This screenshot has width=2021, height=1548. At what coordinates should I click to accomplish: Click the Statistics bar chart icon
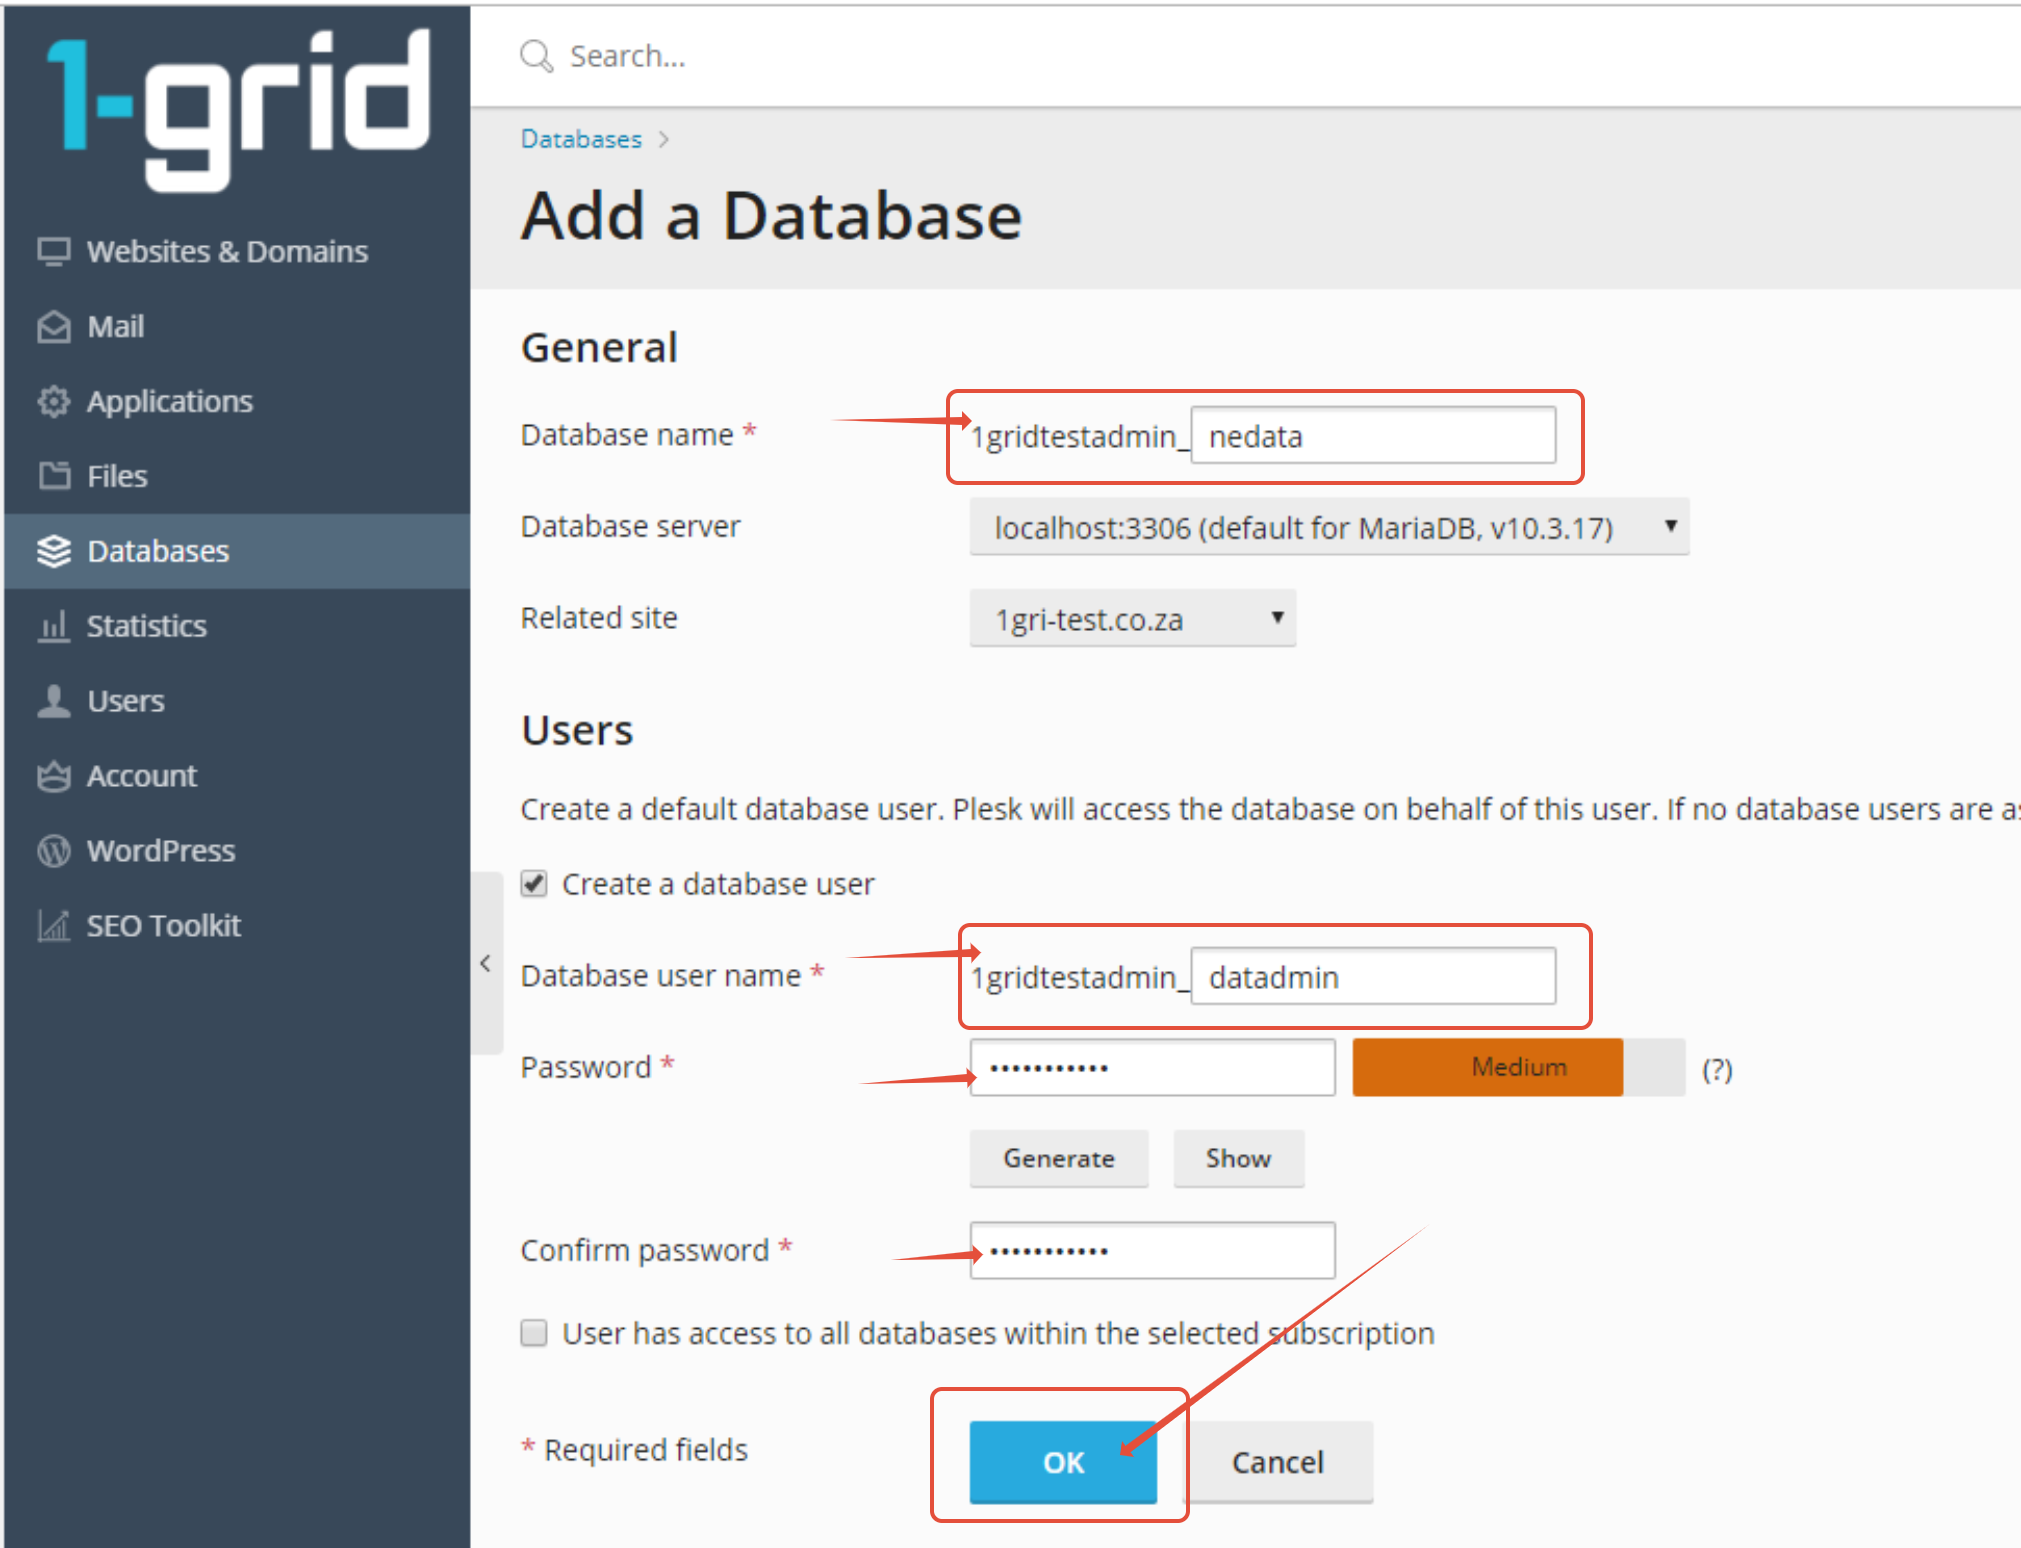(x=54, y=627)
